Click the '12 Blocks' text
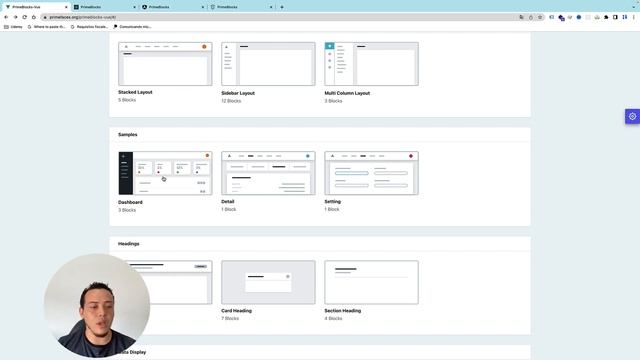 (231, 101)
